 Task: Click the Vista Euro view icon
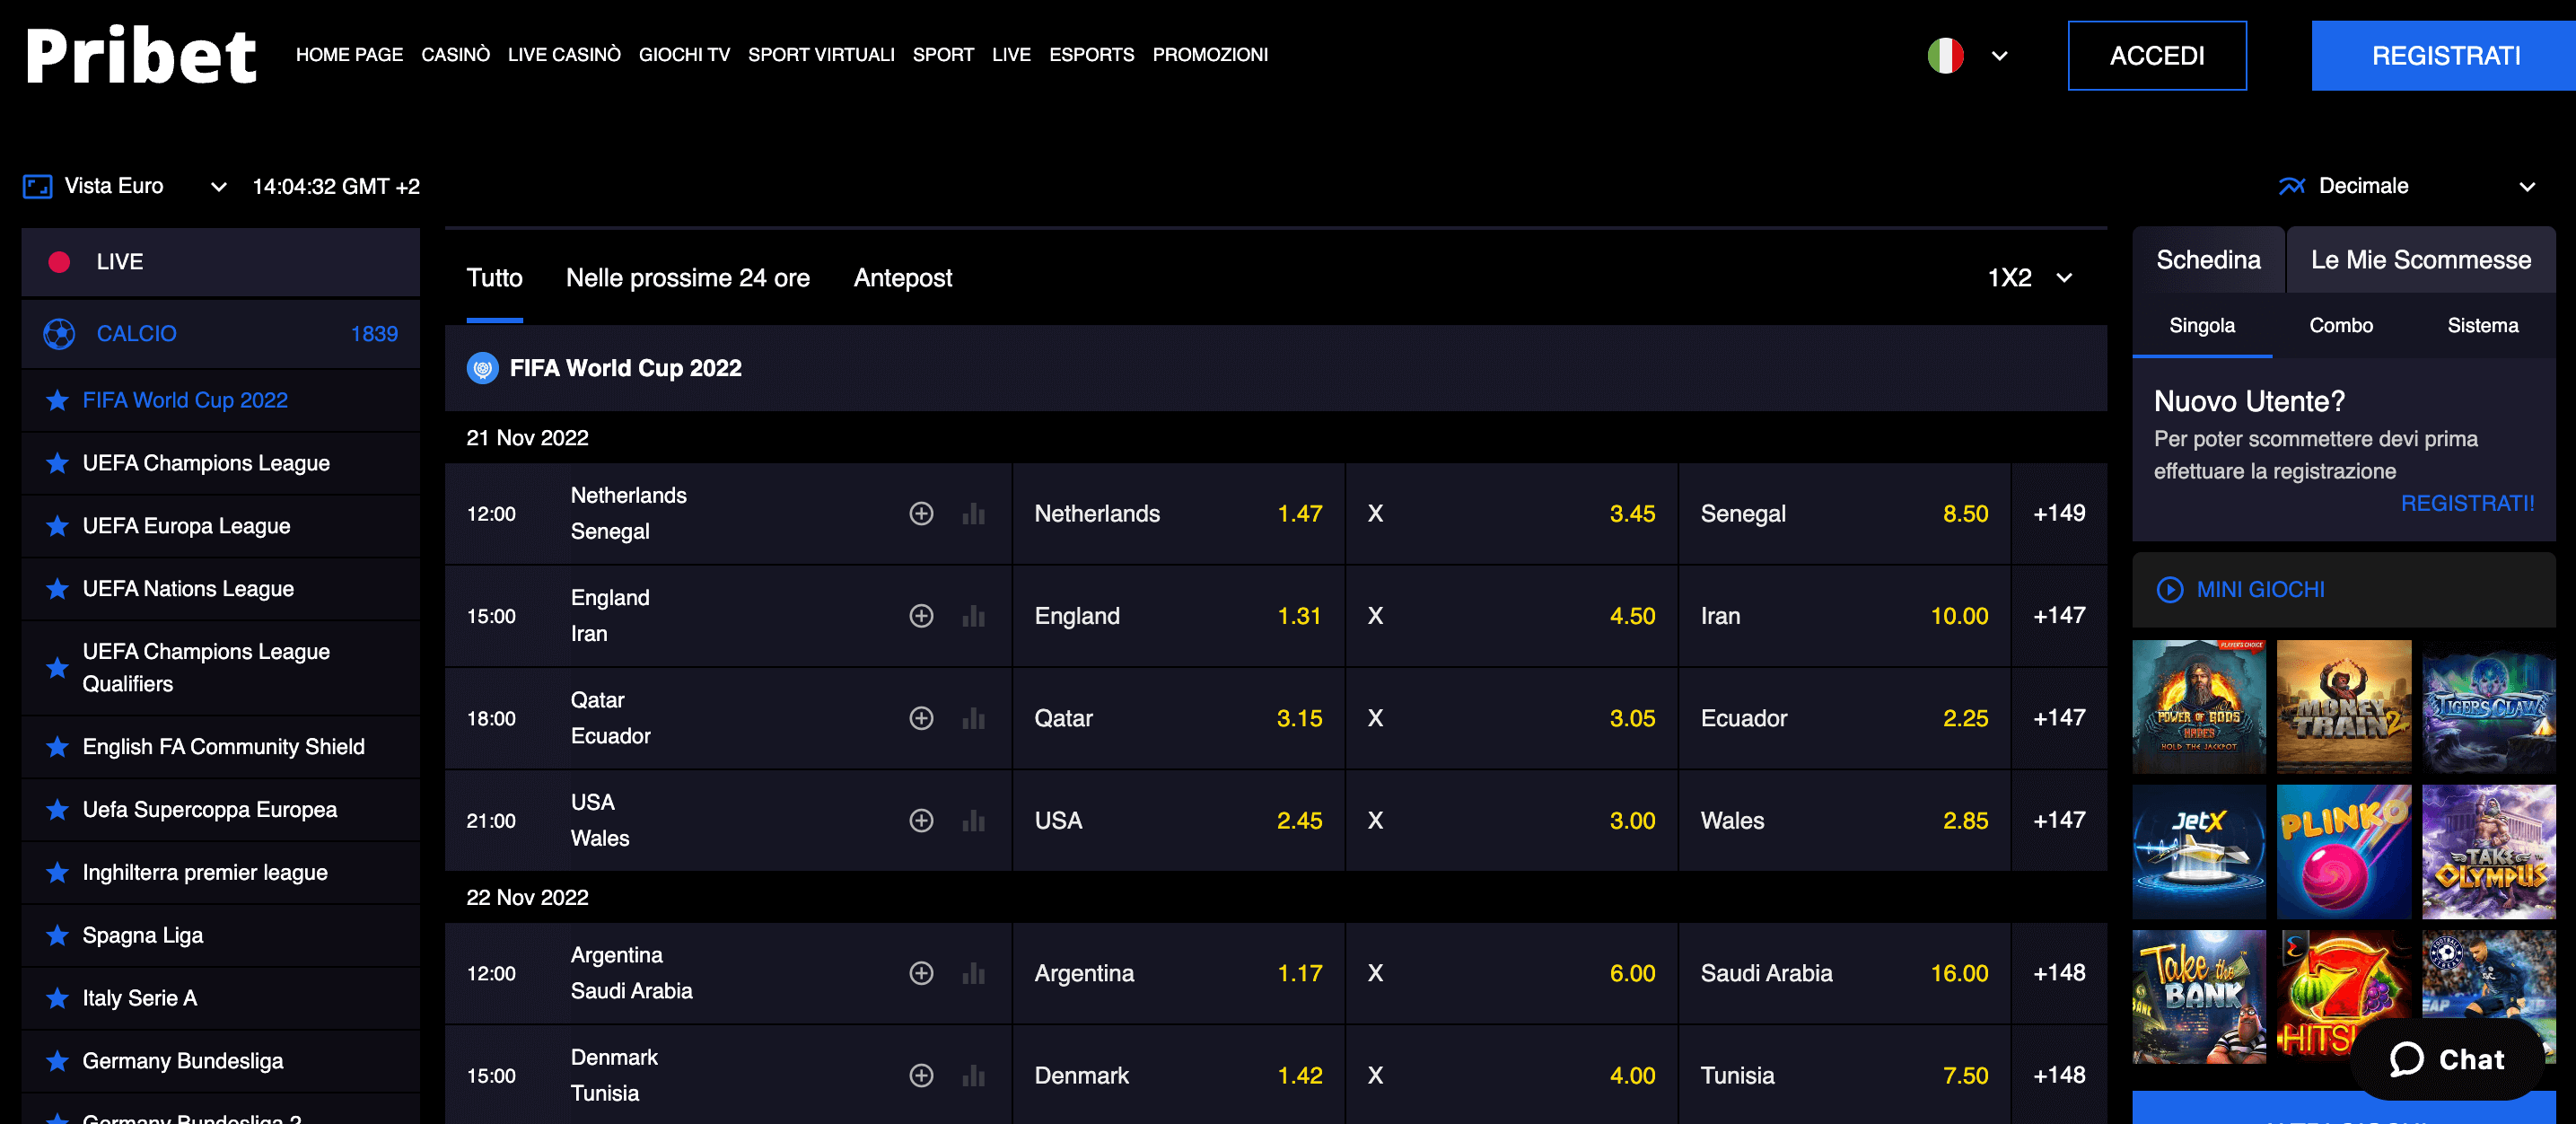point(37,186)
